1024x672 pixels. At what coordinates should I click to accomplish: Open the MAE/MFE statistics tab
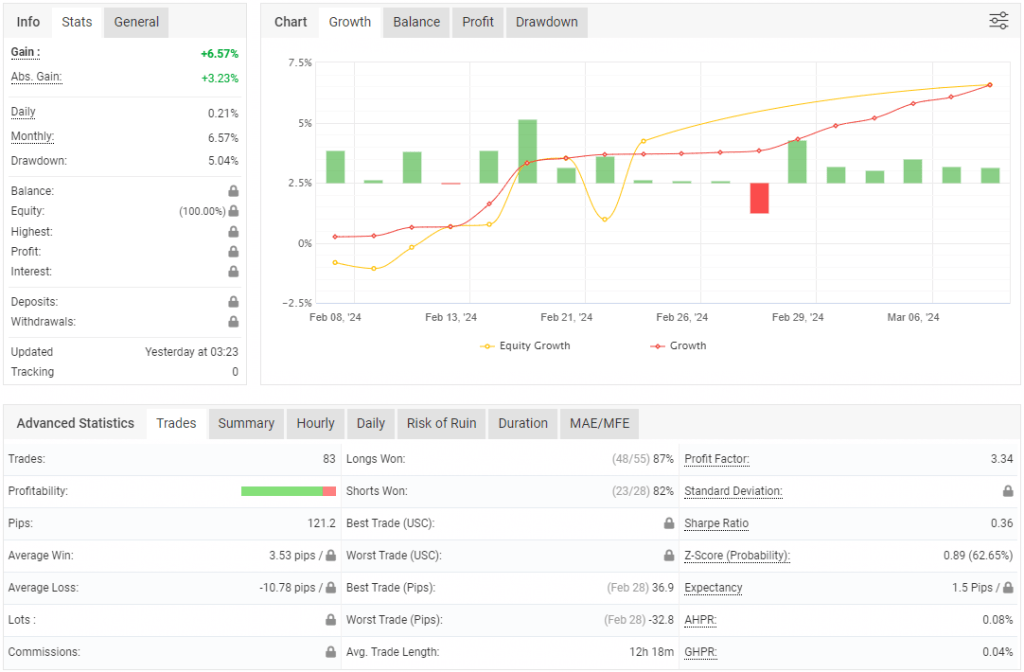(599, 423)
